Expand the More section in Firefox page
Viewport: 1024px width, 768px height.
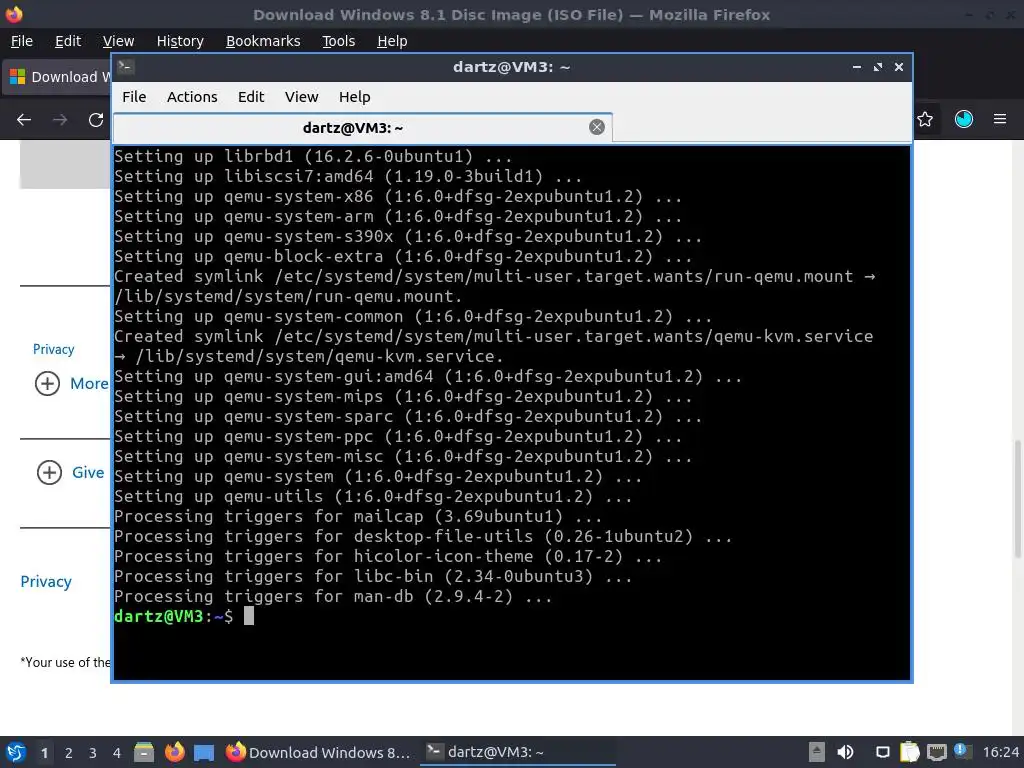[71, 383]
